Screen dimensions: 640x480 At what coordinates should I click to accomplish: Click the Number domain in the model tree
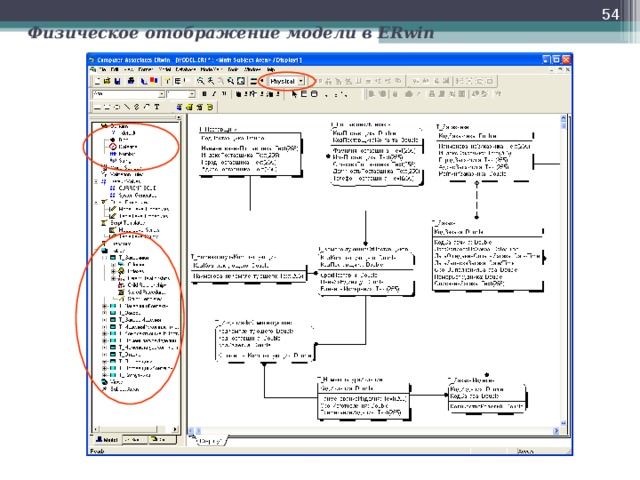[x=120, y=153]
